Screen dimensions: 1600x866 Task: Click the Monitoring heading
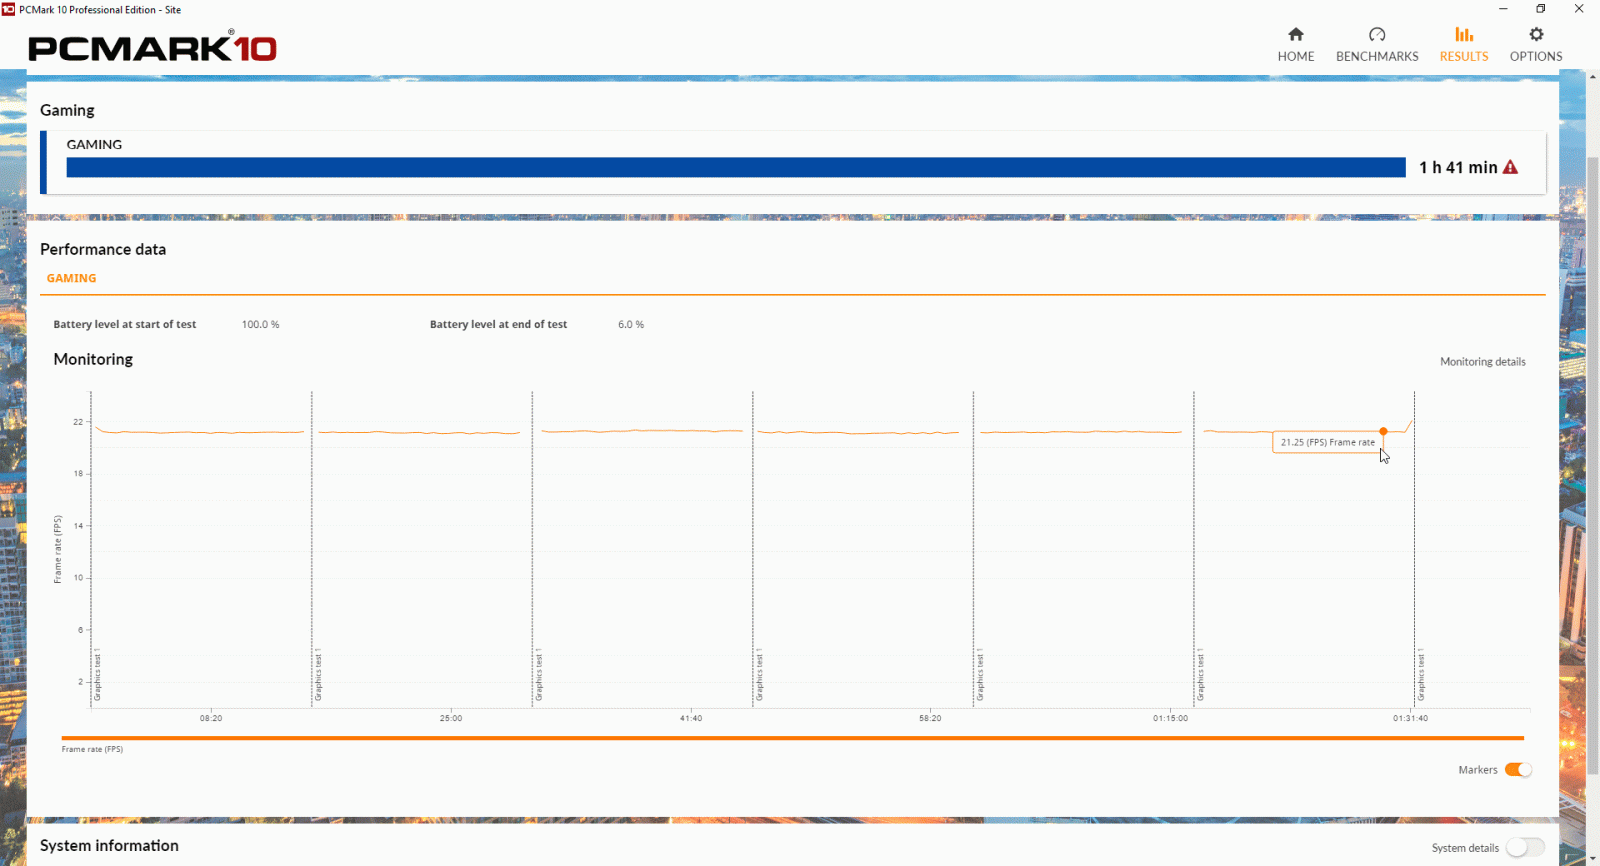[x=93, y=359]
